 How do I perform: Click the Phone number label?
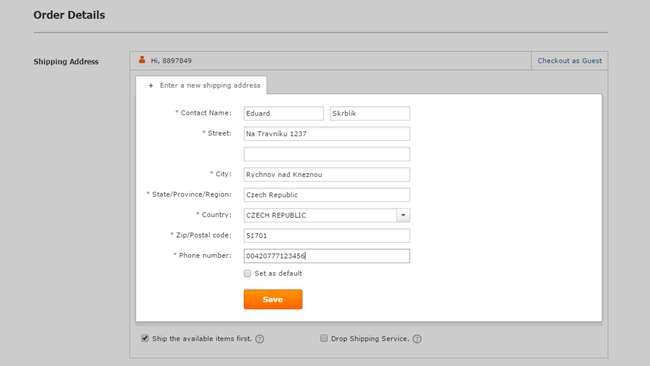[x=202, y=255]
